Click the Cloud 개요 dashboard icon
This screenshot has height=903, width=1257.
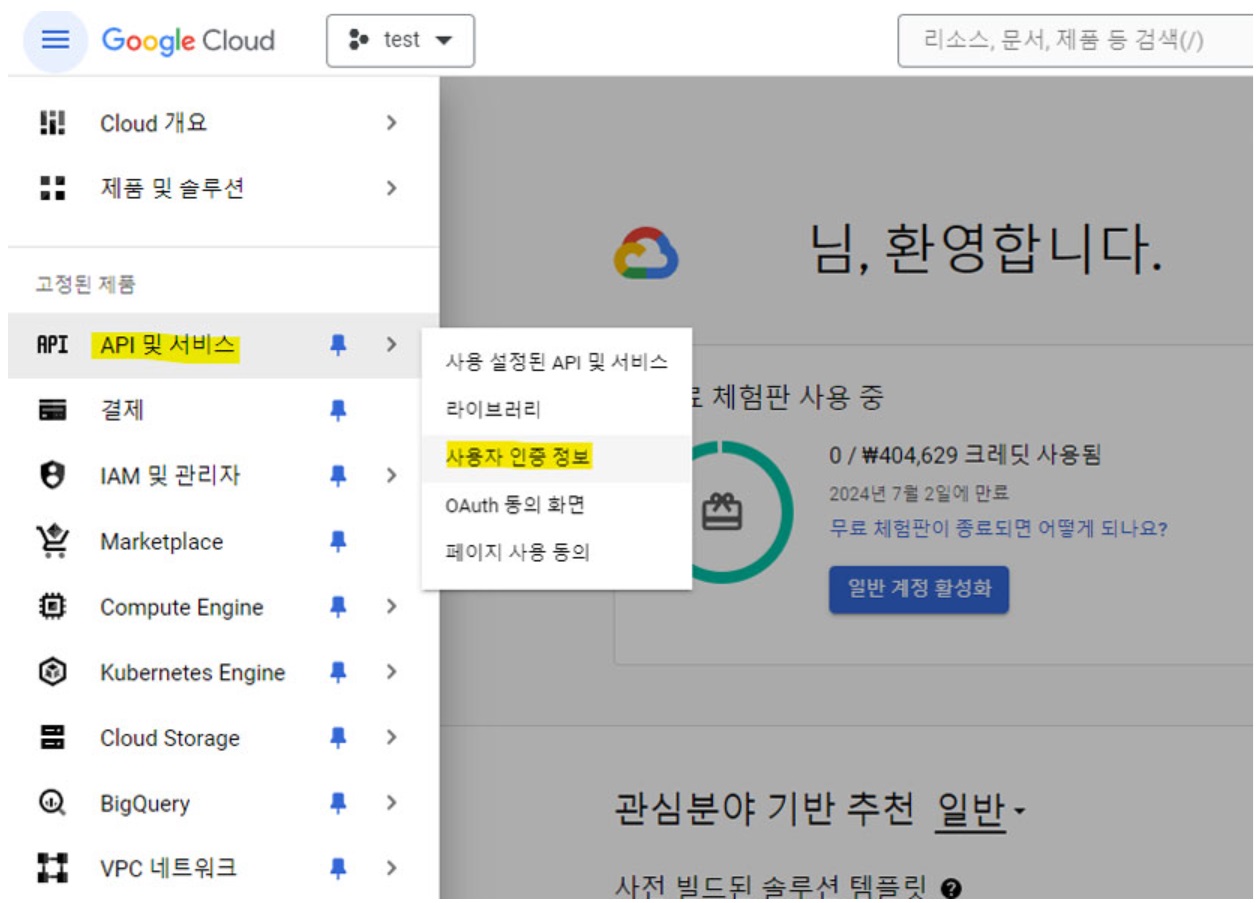[53, 123]
